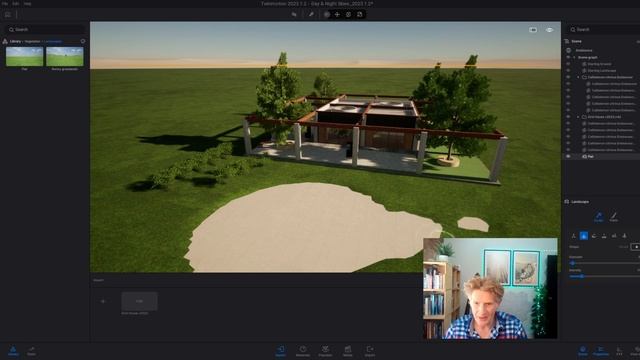Click the Scene panel search field
Viewport: 640px width, 360px height.
pos(603,29)
